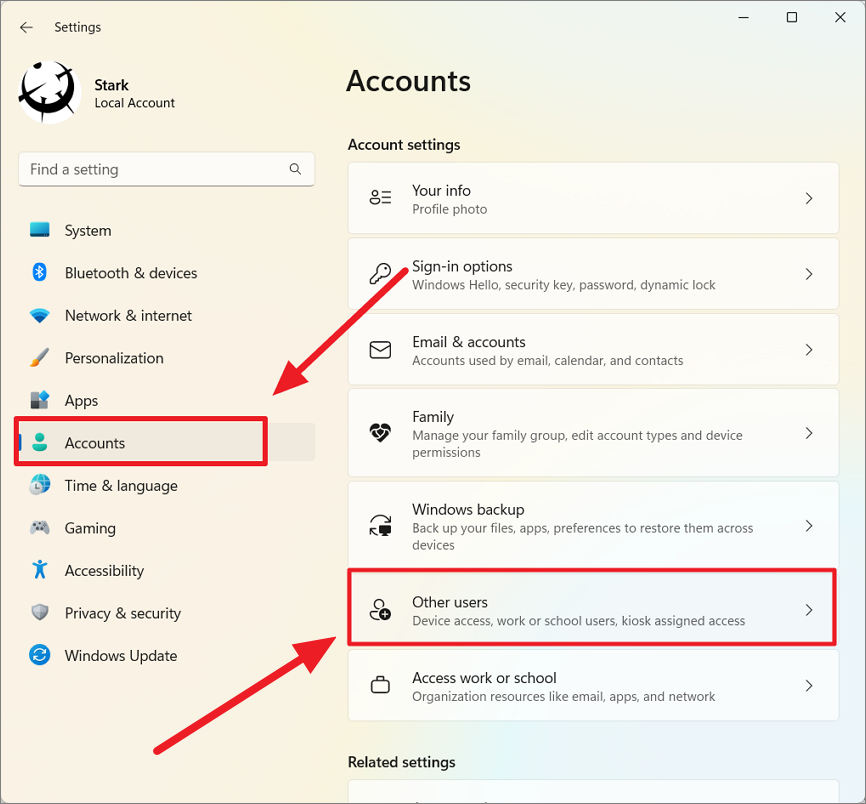Viewport: 866px width, 804px height.
Task: Click the Gaming controller icon
Action: point(40,528)
